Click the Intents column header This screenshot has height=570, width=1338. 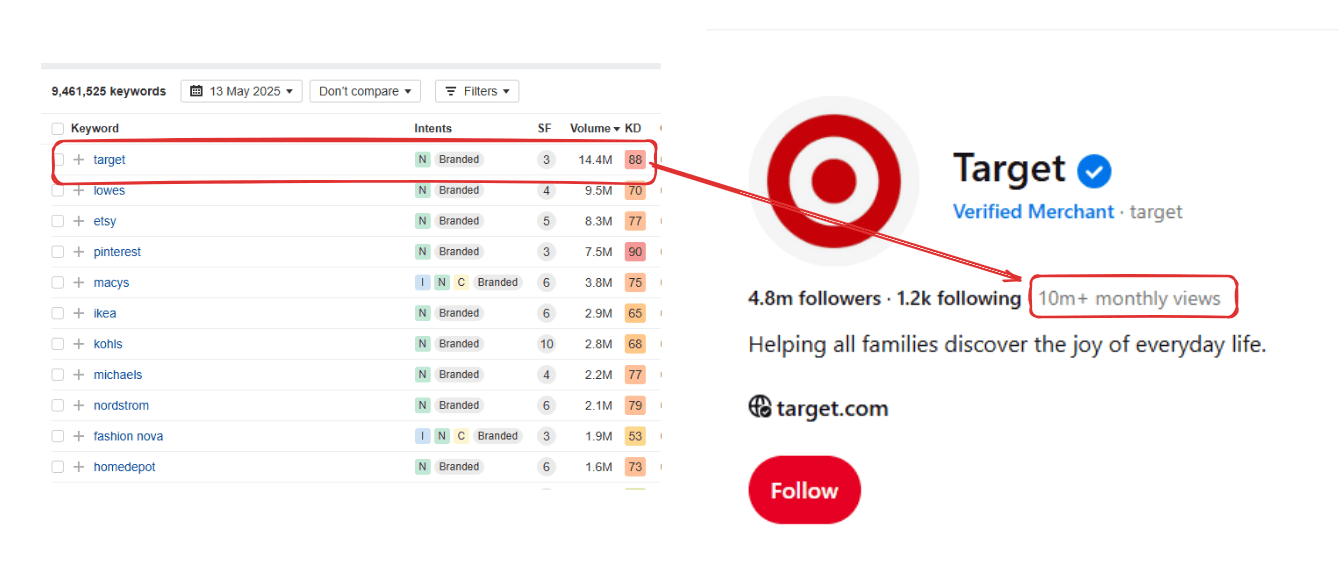tap(433, 128)
